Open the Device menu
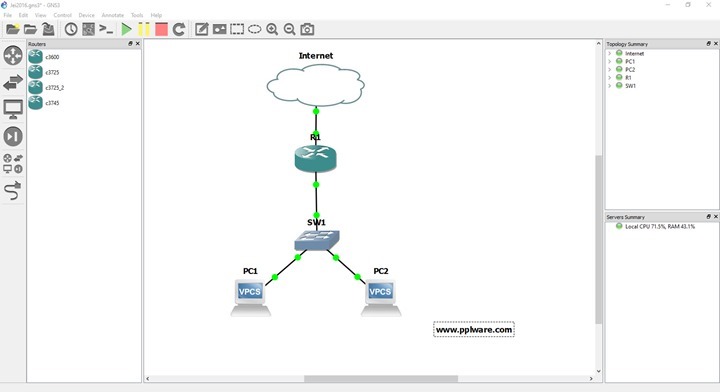Image resolution: width=720 pixels, height=392 pixels. pos(86,15)
